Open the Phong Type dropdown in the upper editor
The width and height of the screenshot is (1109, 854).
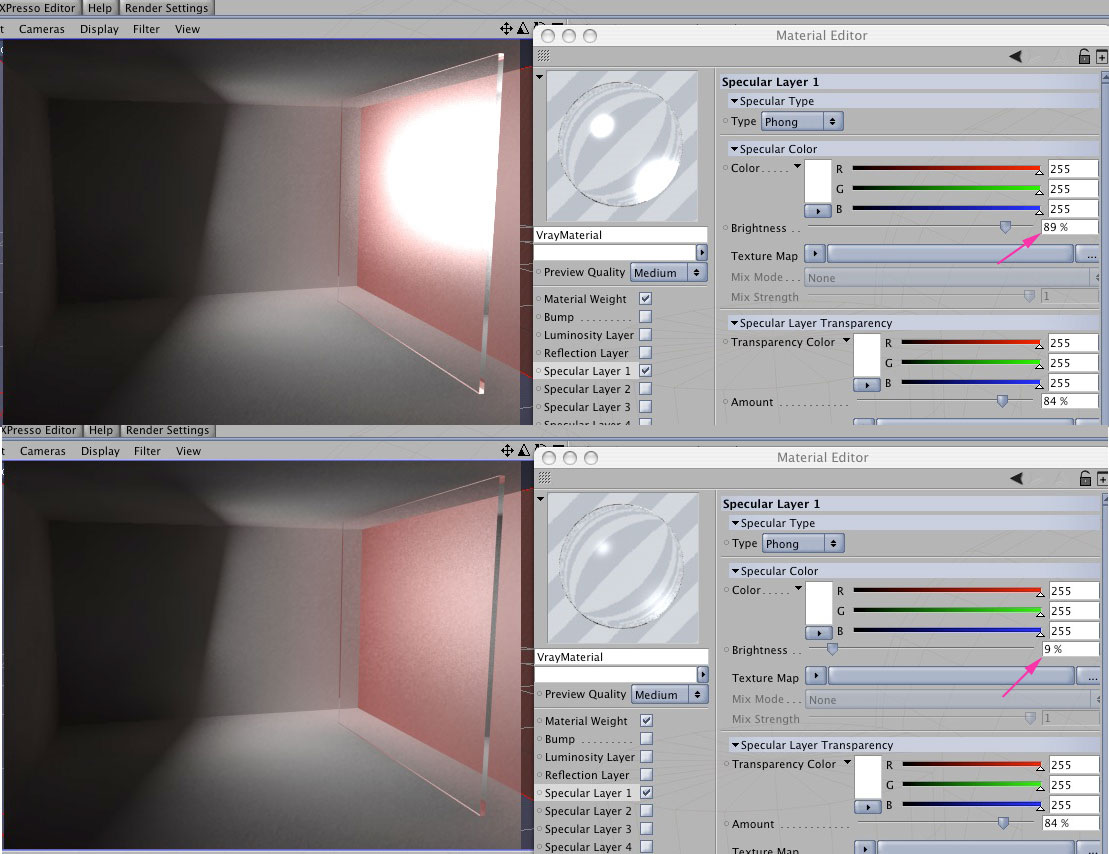(802, 122)
